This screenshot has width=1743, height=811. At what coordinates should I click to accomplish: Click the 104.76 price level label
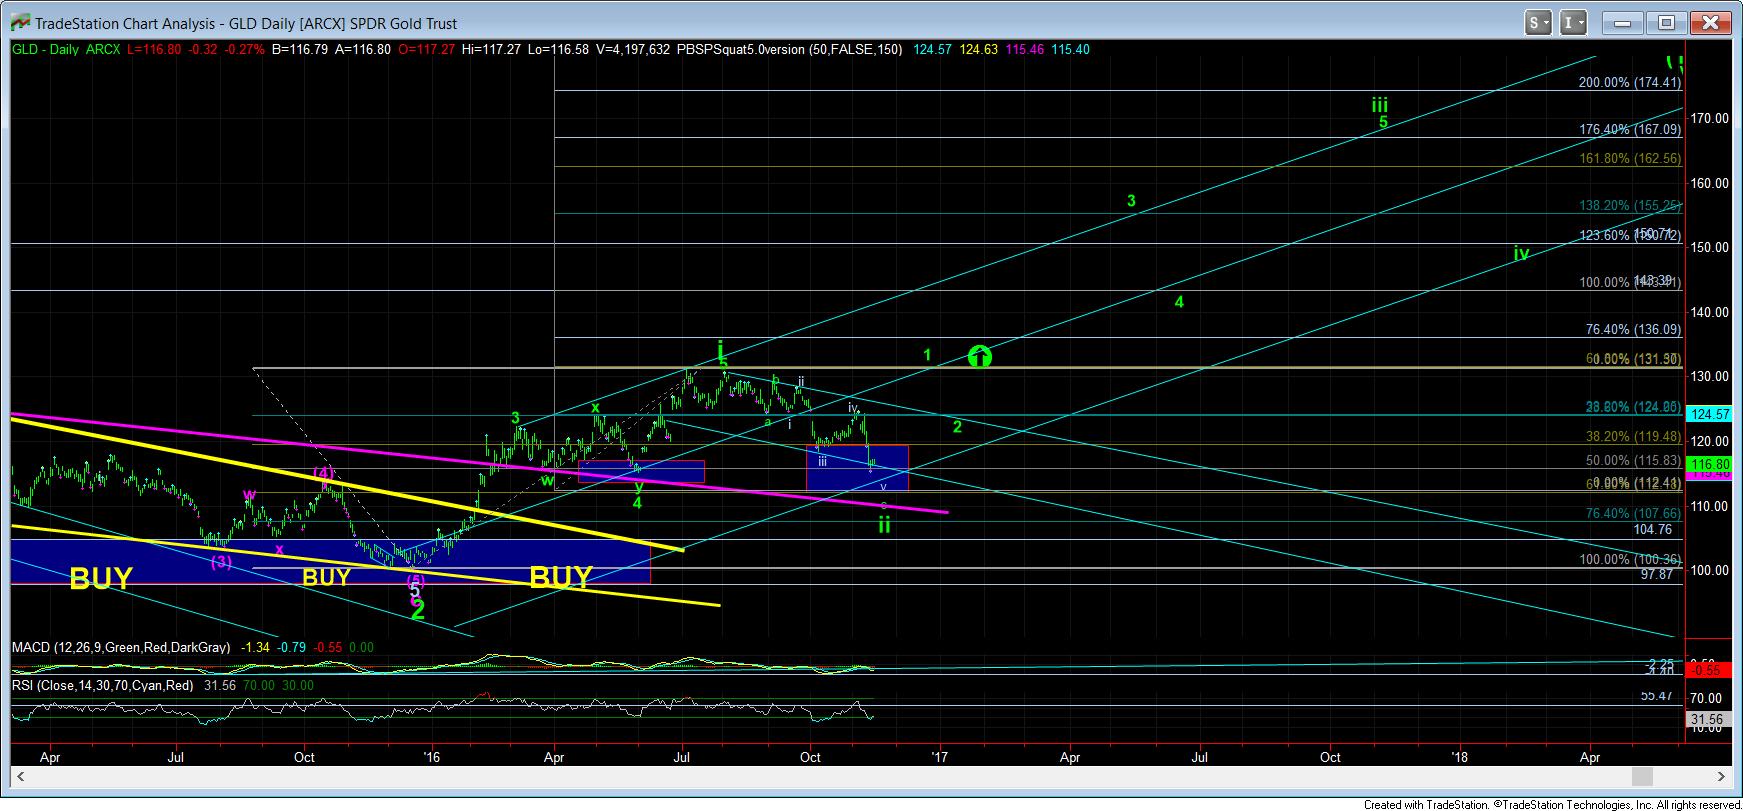coord(1653,530)
